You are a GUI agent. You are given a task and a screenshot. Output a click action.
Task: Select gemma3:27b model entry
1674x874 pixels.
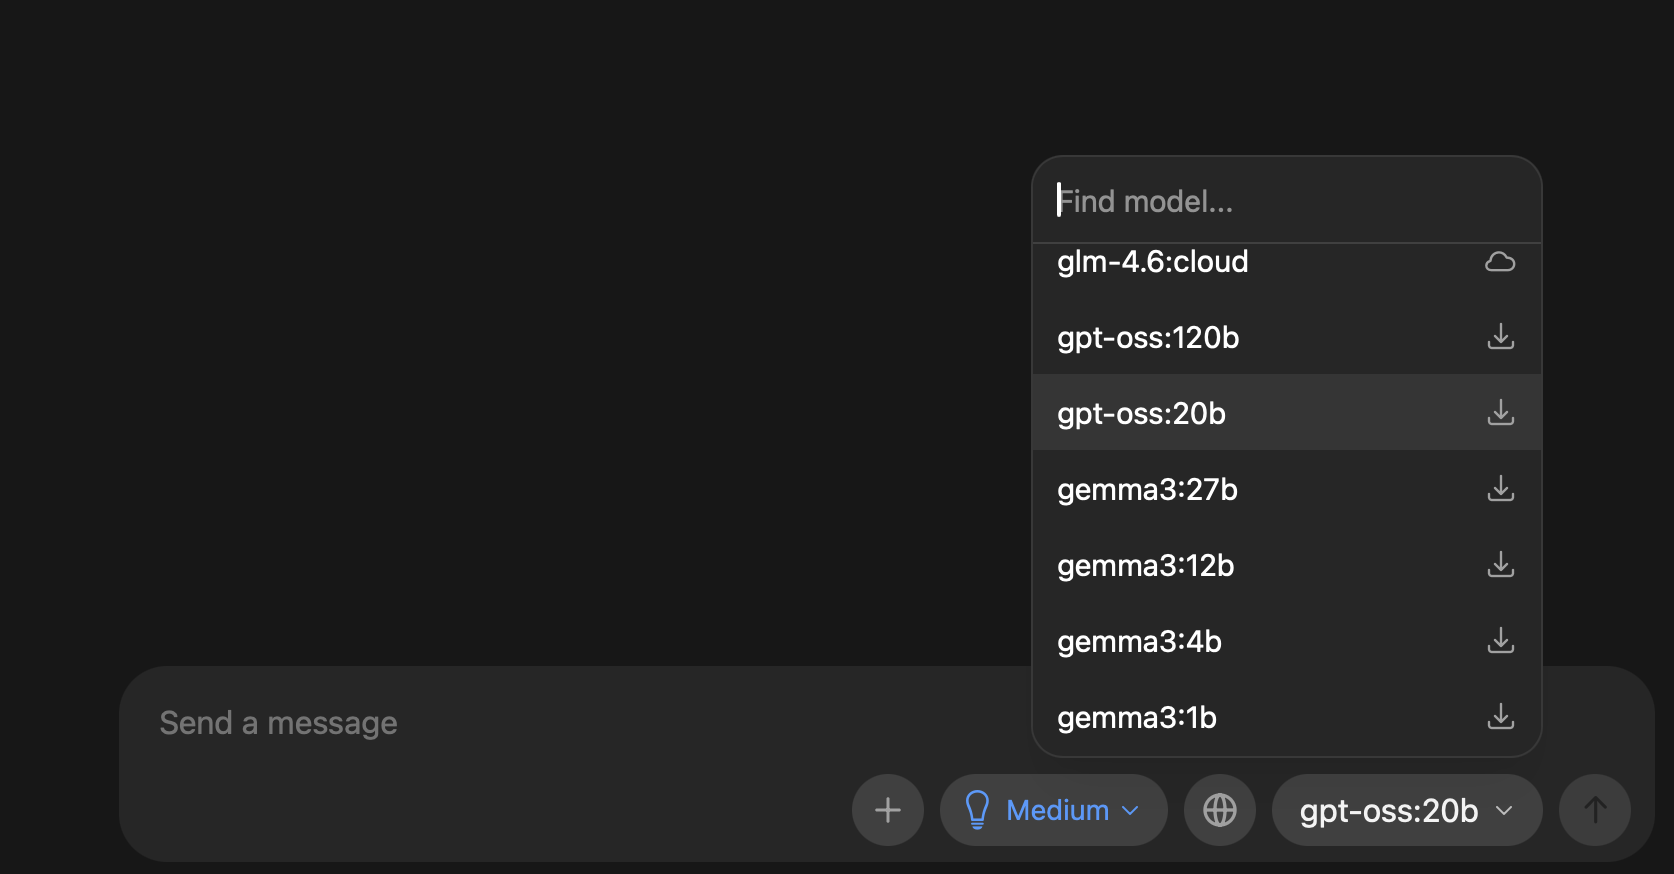(1147, 490)
